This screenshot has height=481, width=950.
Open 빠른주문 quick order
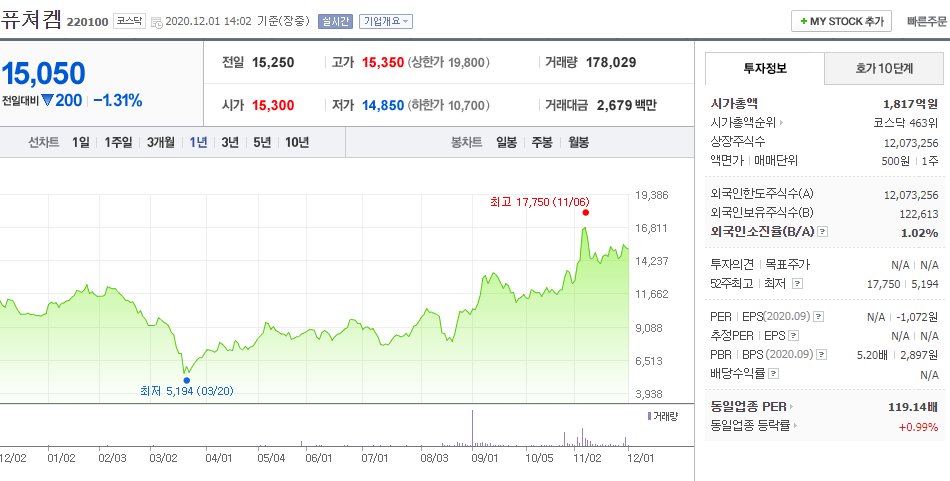[926, 21]
